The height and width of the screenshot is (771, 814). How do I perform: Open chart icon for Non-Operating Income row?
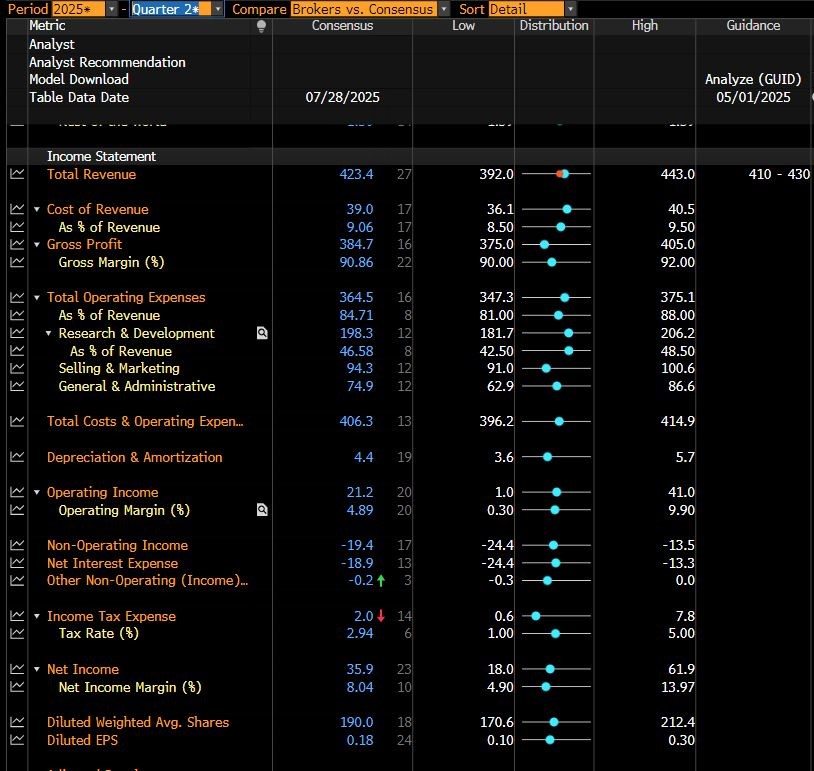click(17, 545)
